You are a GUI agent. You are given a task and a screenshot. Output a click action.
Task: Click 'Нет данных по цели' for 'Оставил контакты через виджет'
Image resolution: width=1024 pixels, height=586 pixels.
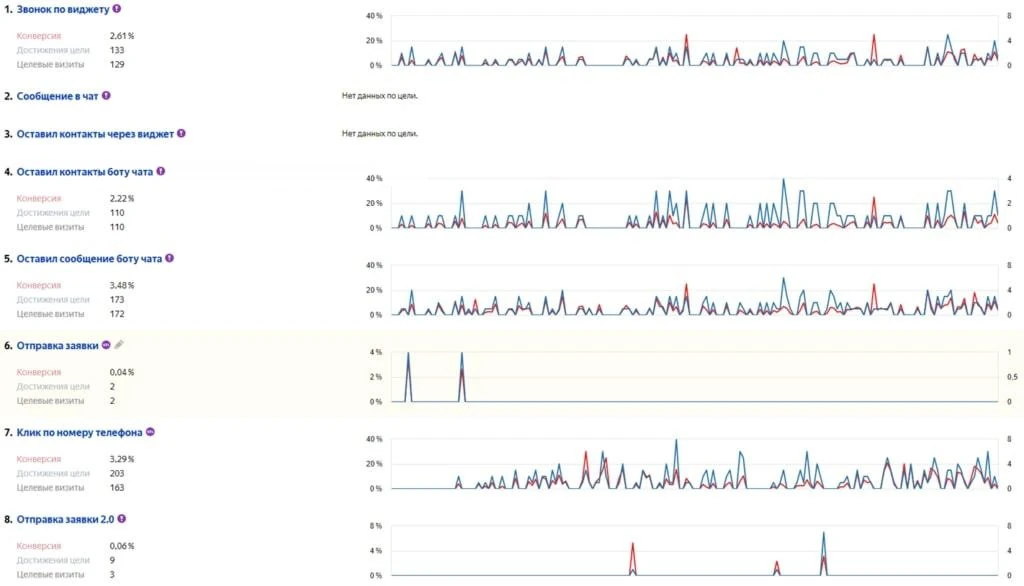(x=379, y=134)
